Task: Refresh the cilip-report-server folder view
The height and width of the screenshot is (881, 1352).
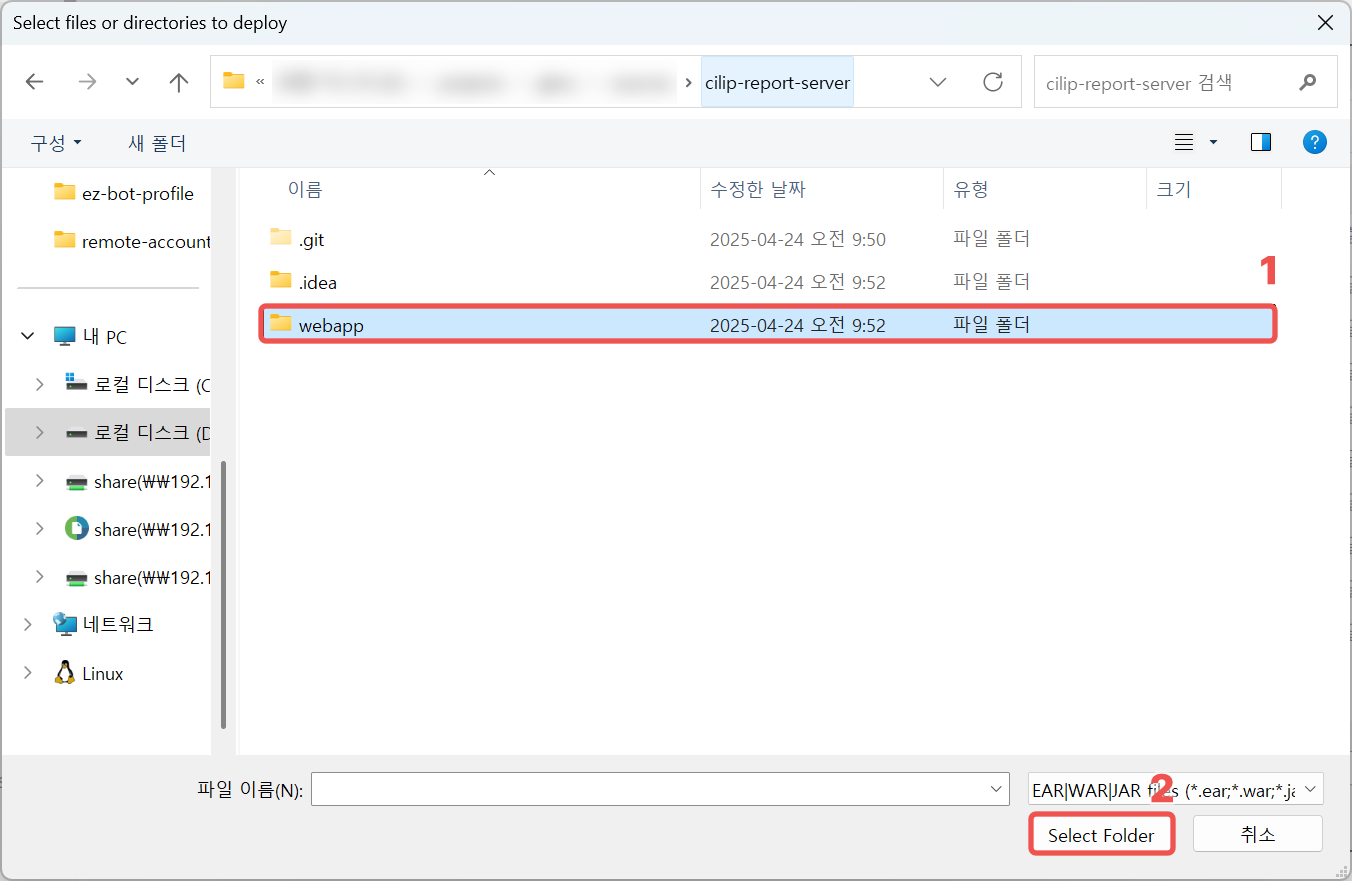Action: coord(993,82)
